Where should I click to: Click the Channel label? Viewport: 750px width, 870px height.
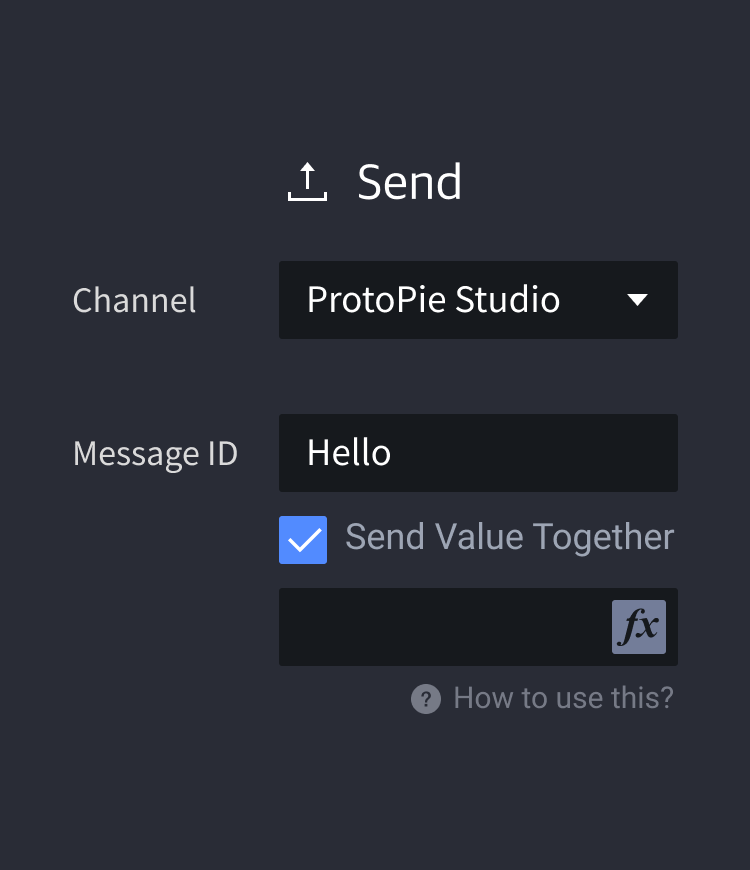tap(134, 300)
